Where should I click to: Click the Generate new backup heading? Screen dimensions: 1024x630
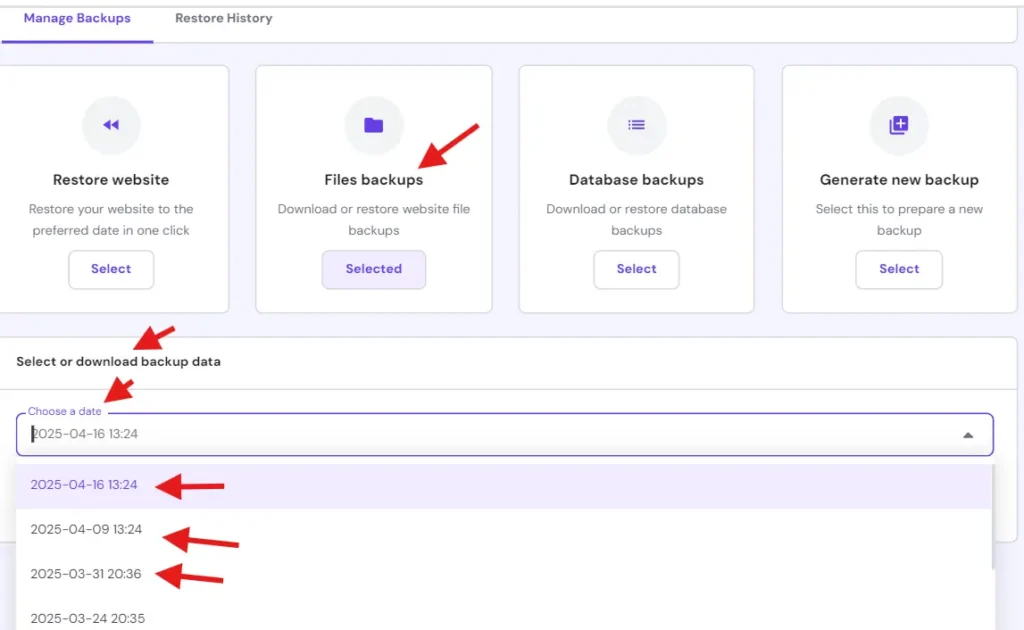coord(899,180)
